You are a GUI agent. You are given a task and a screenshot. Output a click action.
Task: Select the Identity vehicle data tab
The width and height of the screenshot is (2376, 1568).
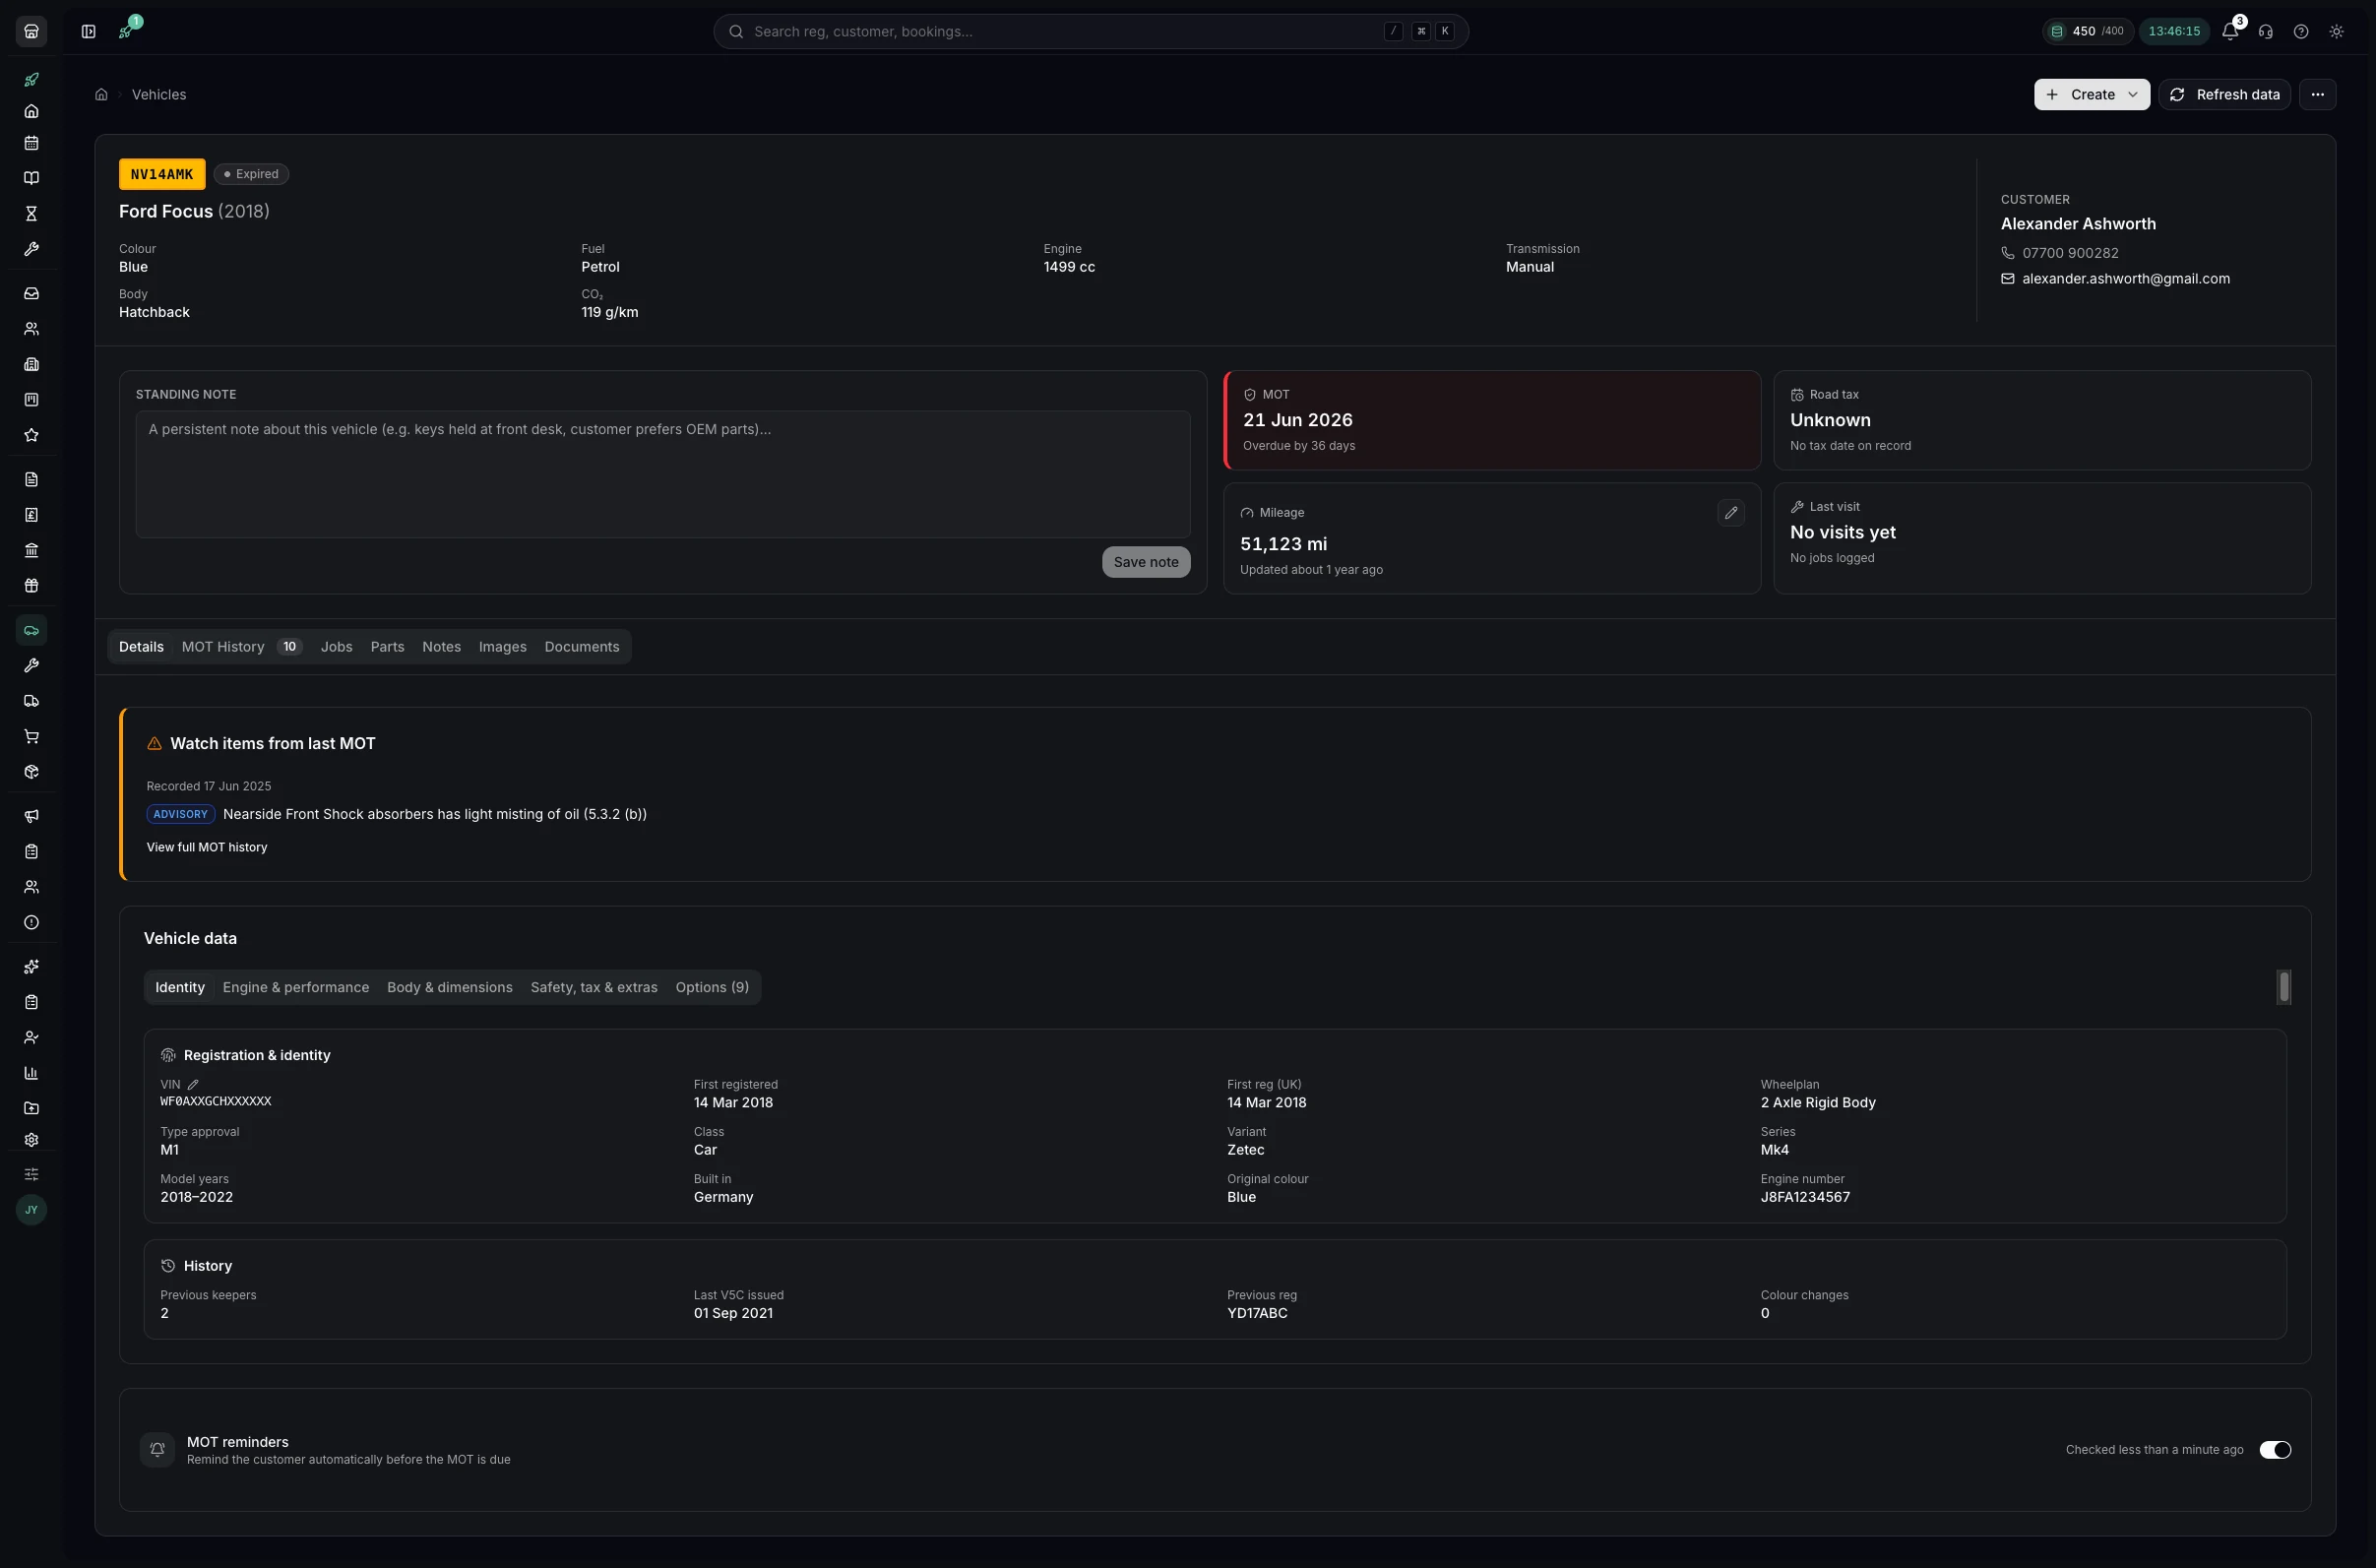[180, 988]
